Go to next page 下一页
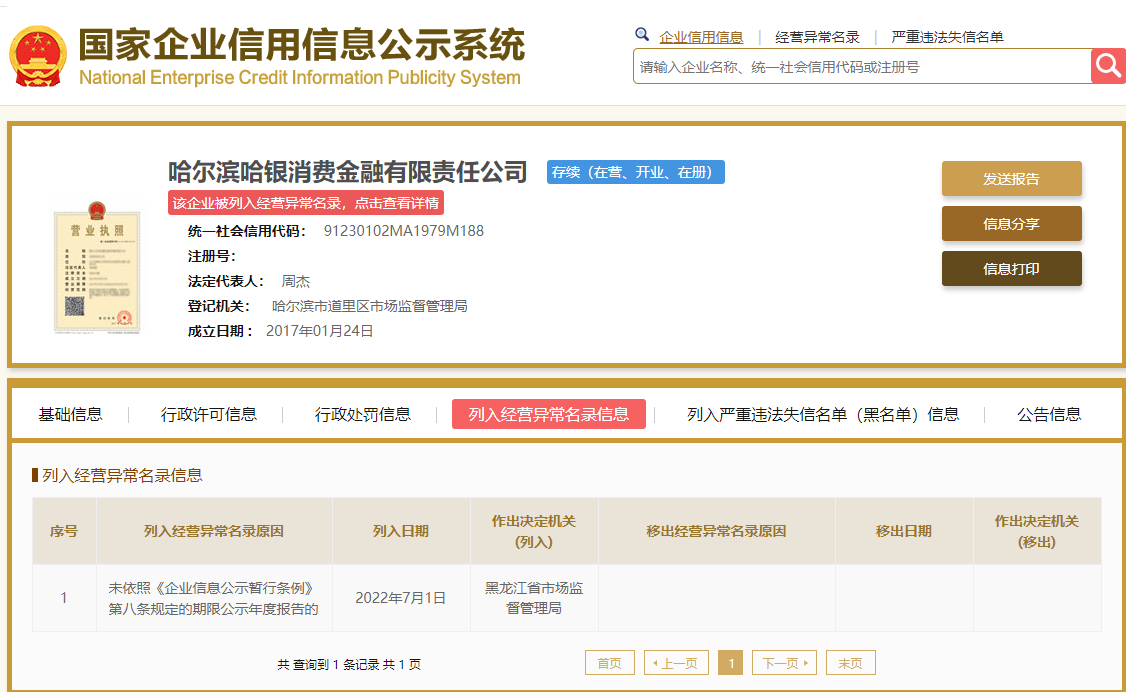This screenshot has height=692, width=1126. 785,663
